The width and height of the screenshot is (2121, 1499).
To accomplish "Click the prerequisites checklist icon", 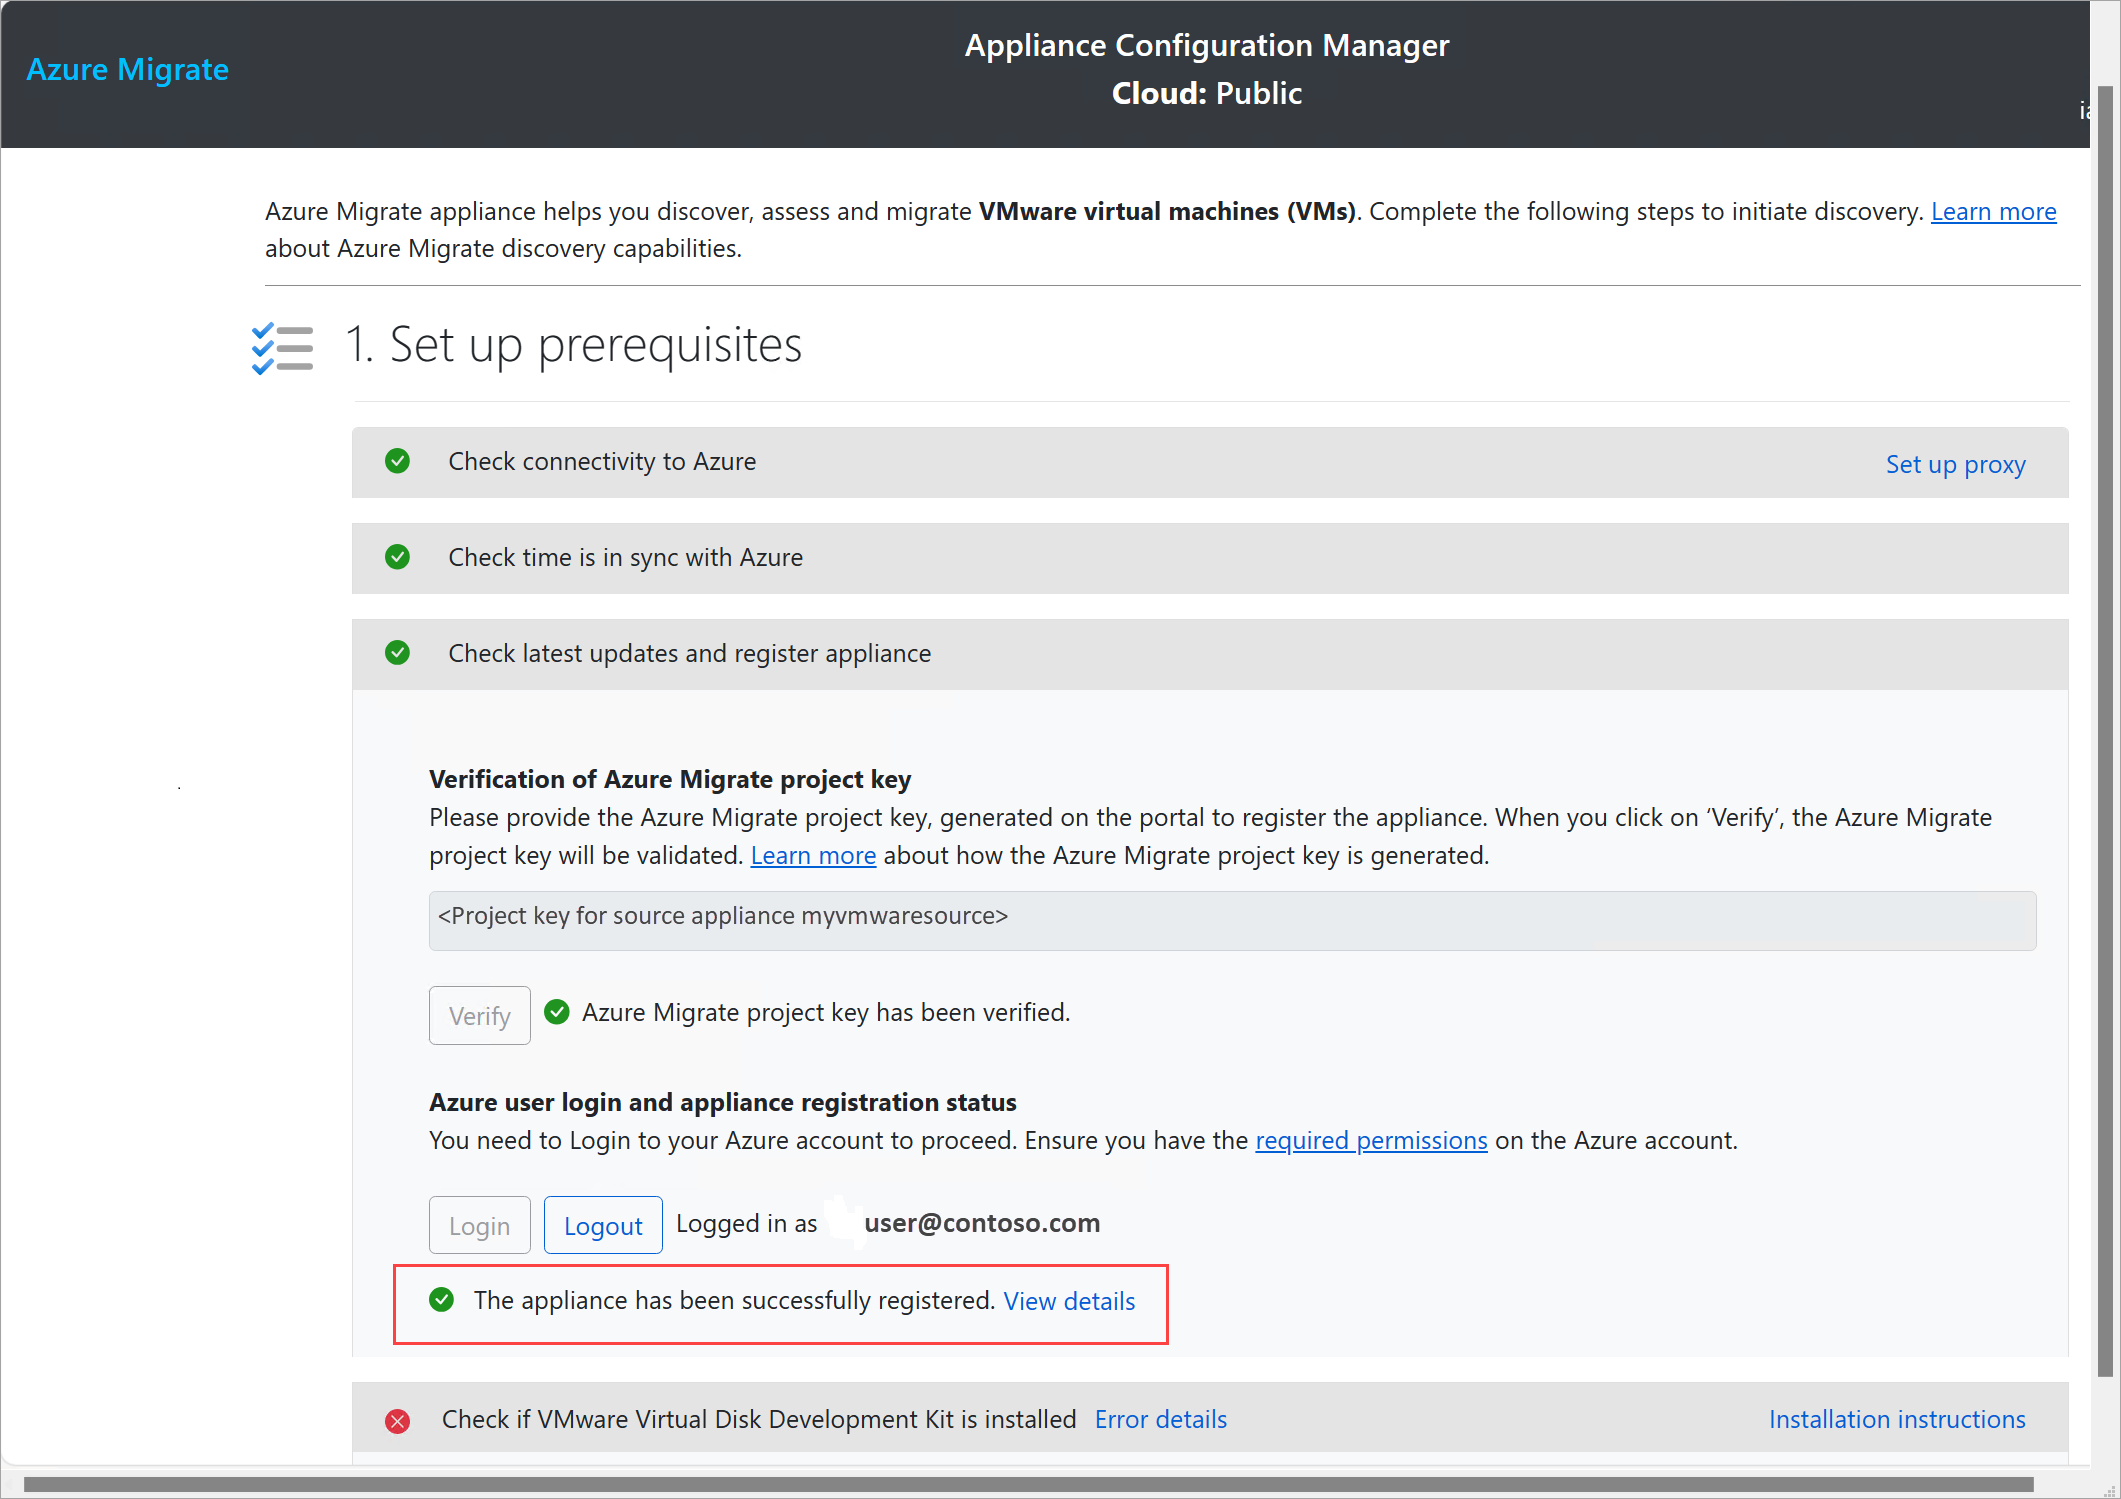I will [x=282, y=348].
